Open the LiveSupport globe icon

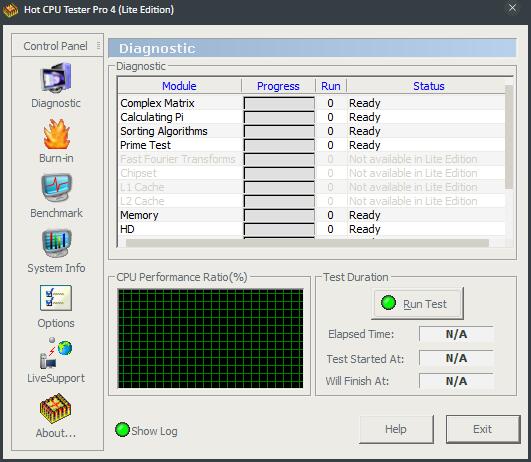pos(56,353)
